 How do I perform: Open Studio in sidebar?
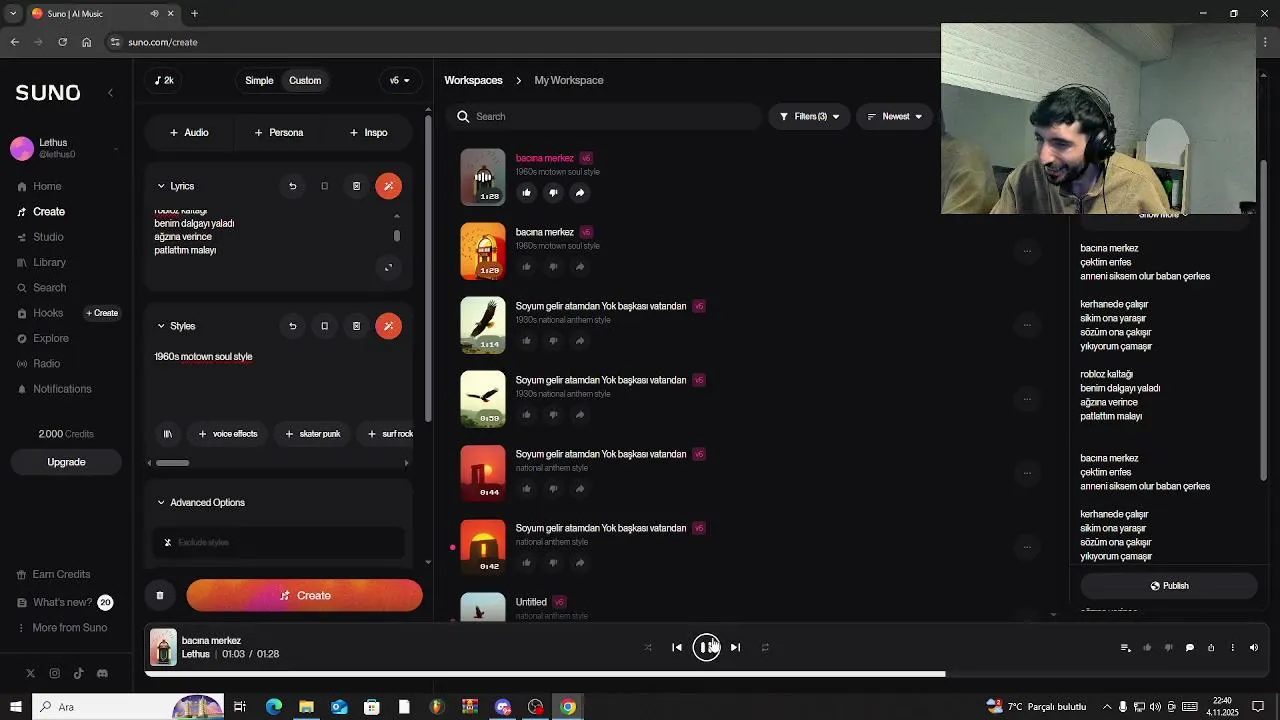pos(48,237)
